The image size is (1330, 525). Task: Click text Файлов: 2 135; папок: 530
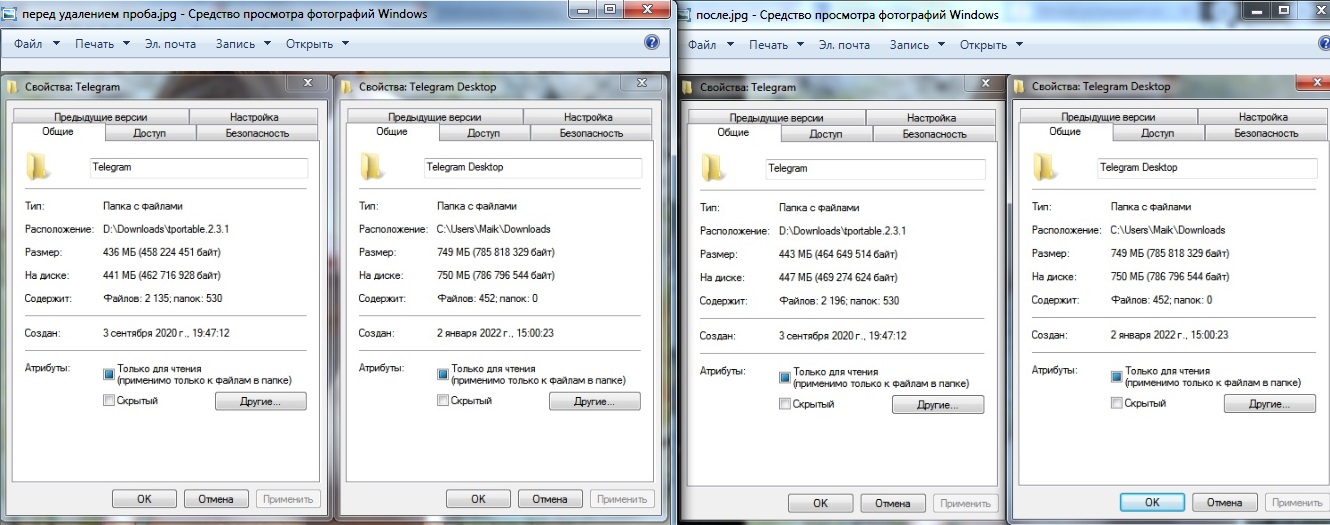click(x=164, y=298)
